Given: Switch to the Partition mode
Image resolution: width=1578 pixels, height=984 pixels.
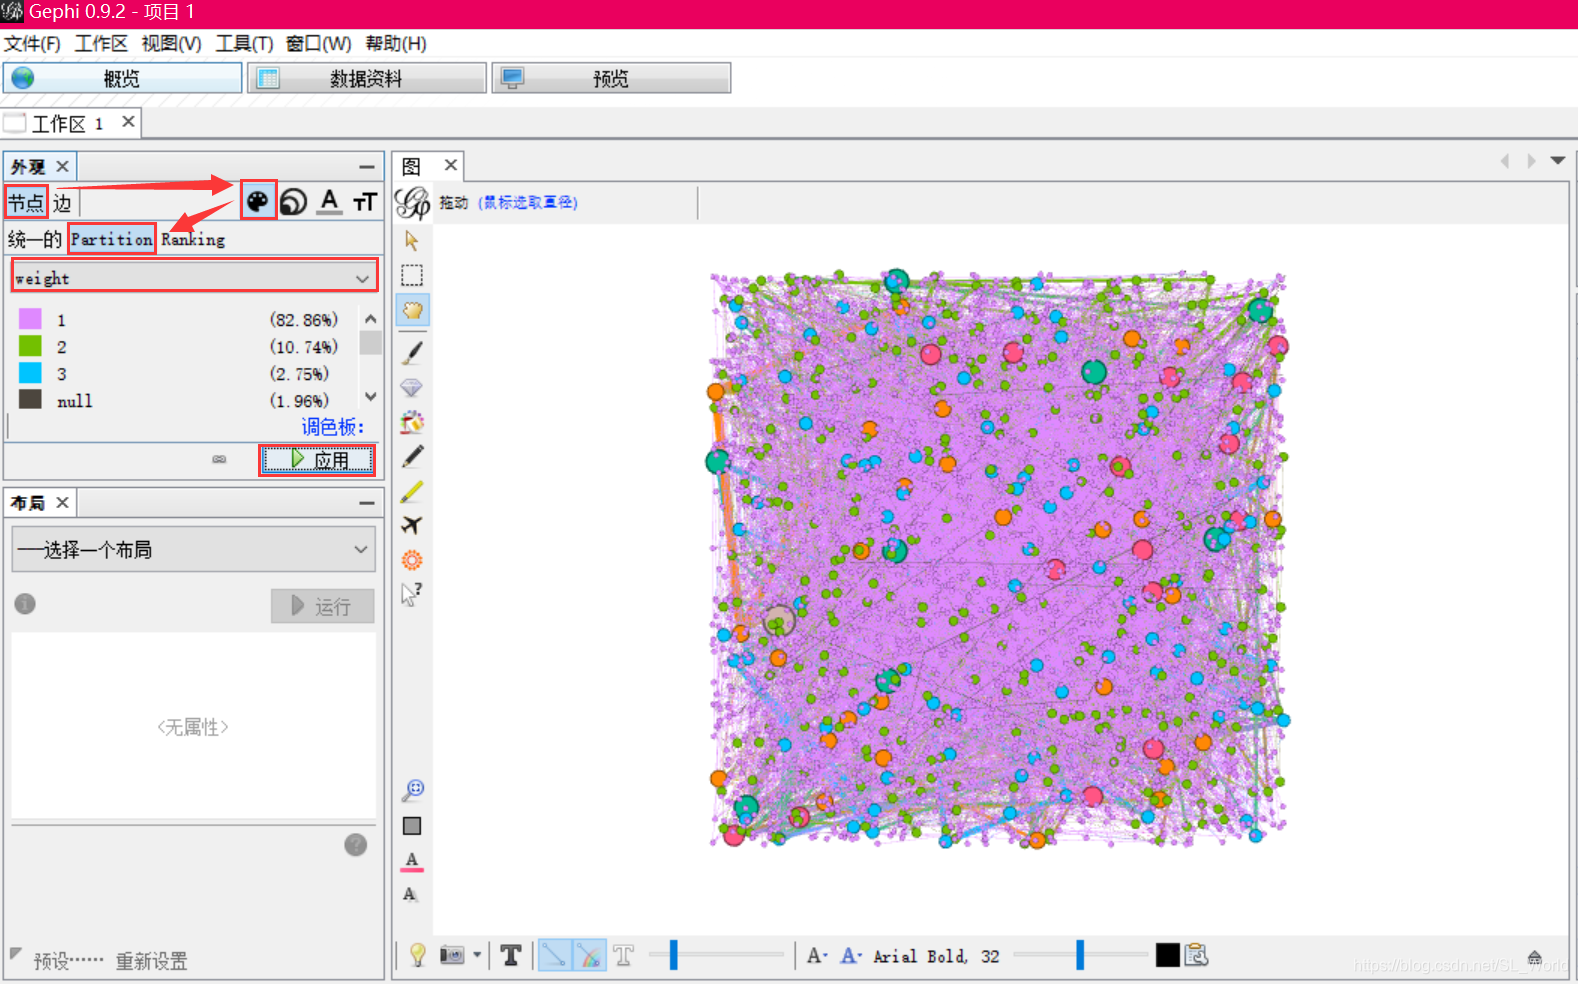Looking at the screenshot, I should 112,239.
